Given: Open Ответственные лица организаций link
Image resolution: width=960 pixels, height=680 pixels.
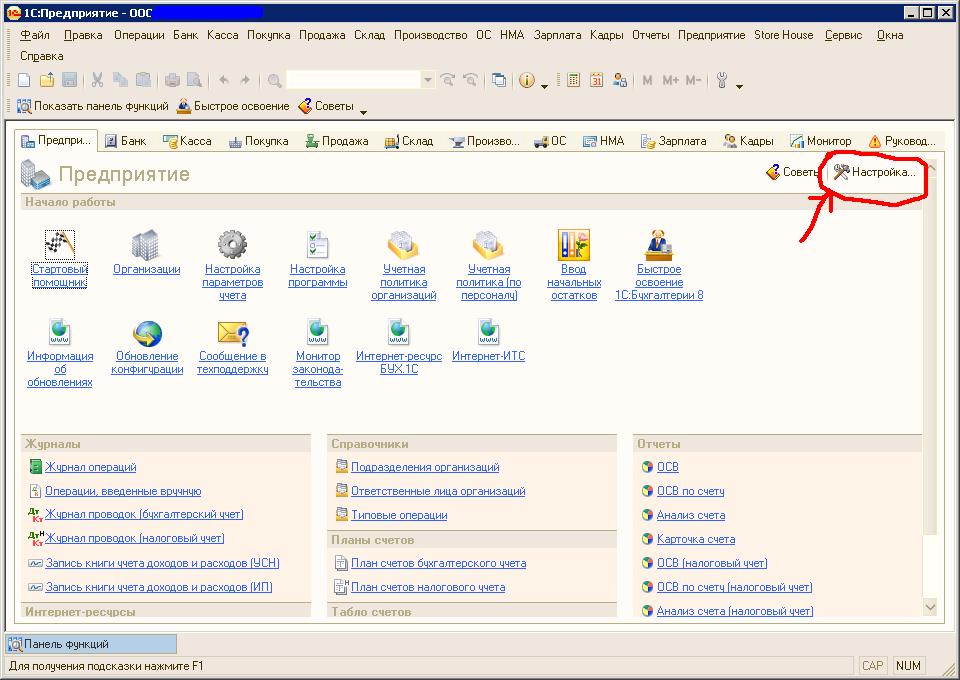Looking at the screenshot, I should click(438, 491).
